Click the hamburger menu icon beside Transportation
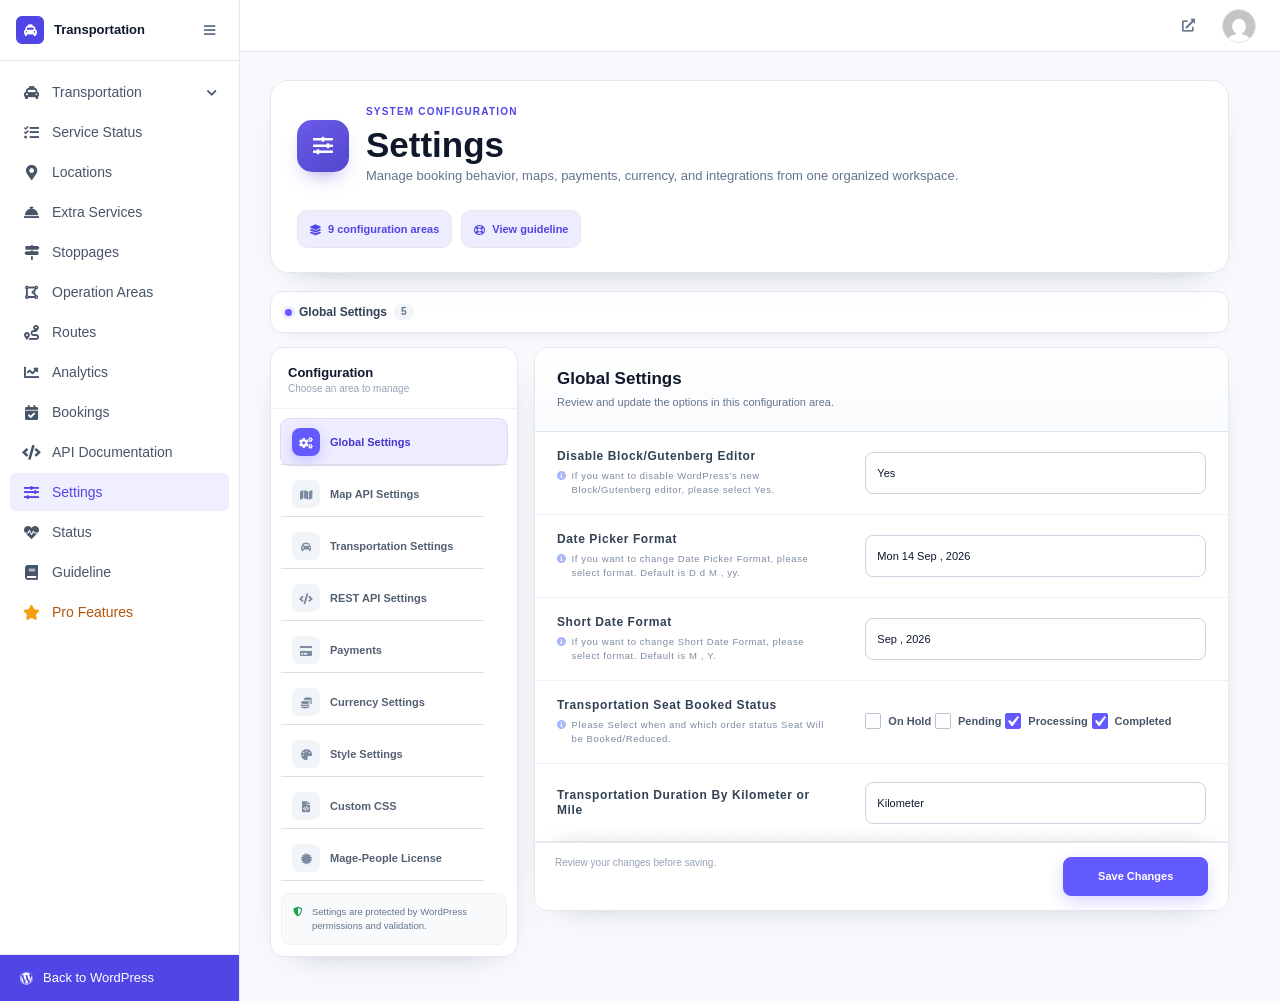Image resolution: width=1280 pixels, height=1001 pixels. tap(209, 30)
